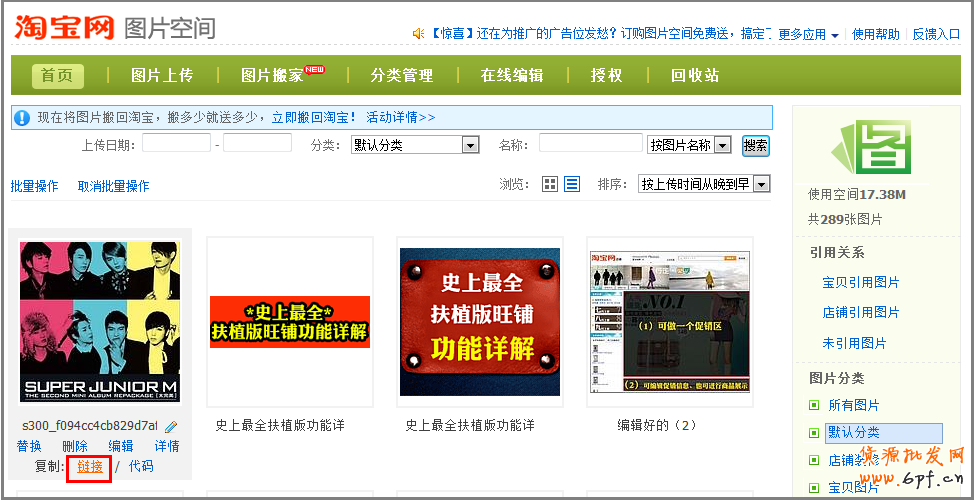
Task: Click the speaker announcement icon
Action: coord(419,34)
